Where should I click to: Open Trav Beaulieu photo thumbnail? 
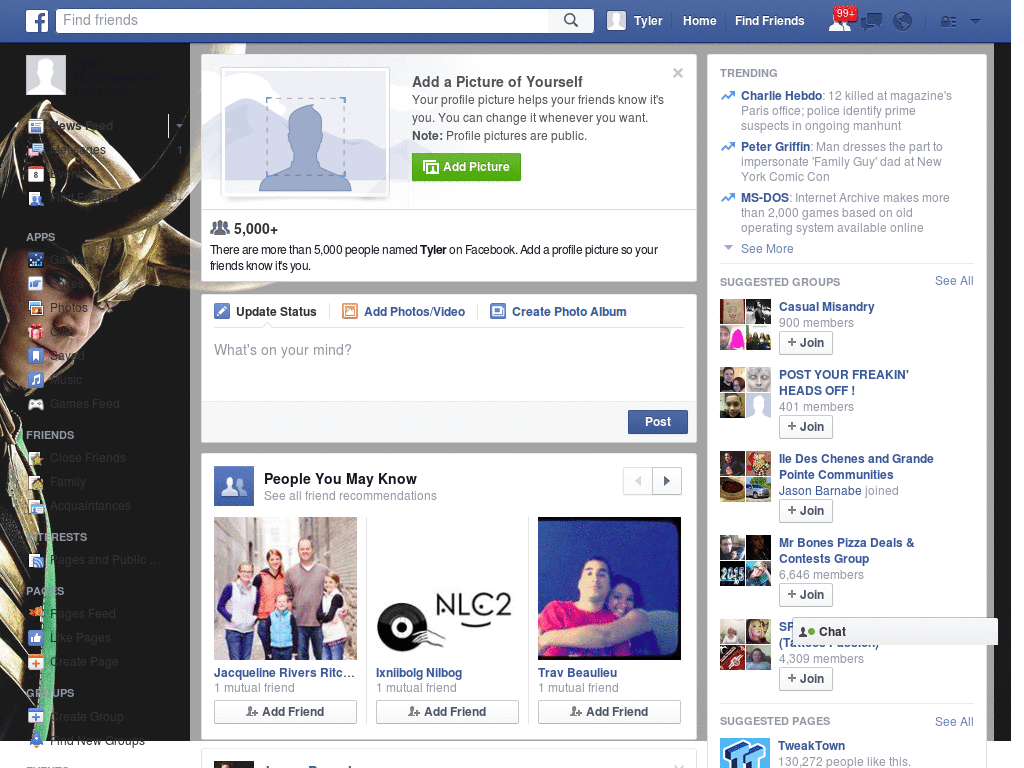point(609,588)
